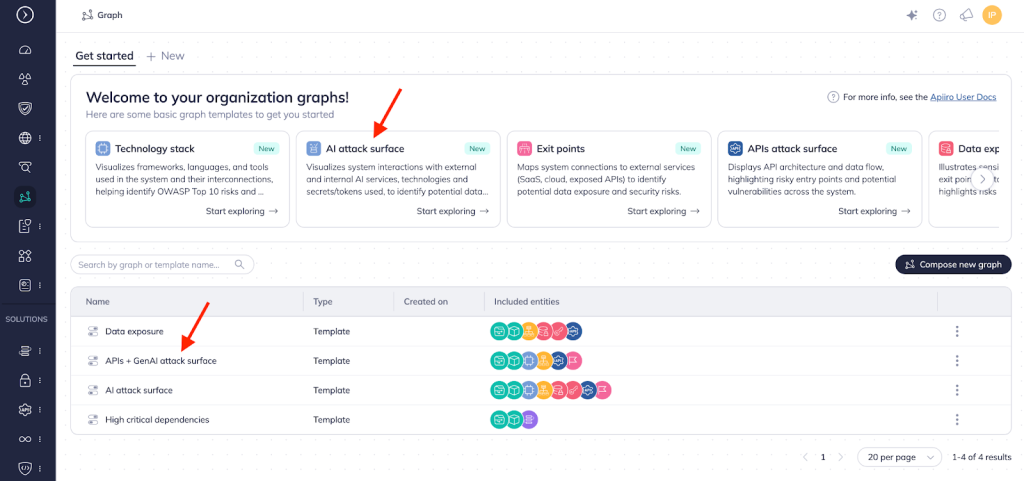Open the IP user profile avatar
Image resolution: width=1024 pixels, height=481 pixels.
[x=992, y=15]
